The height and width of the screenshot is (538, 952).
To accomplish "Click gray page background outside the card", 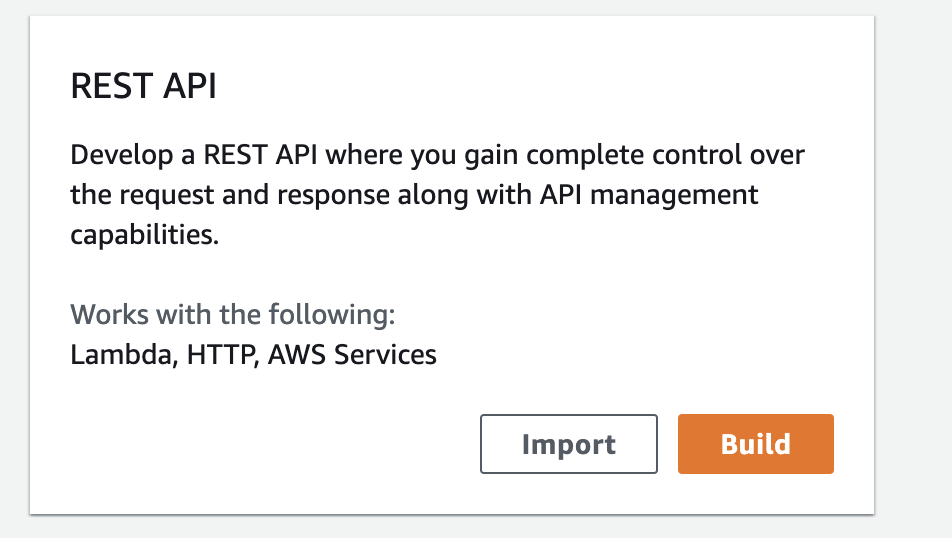I will tap(913, 267).
